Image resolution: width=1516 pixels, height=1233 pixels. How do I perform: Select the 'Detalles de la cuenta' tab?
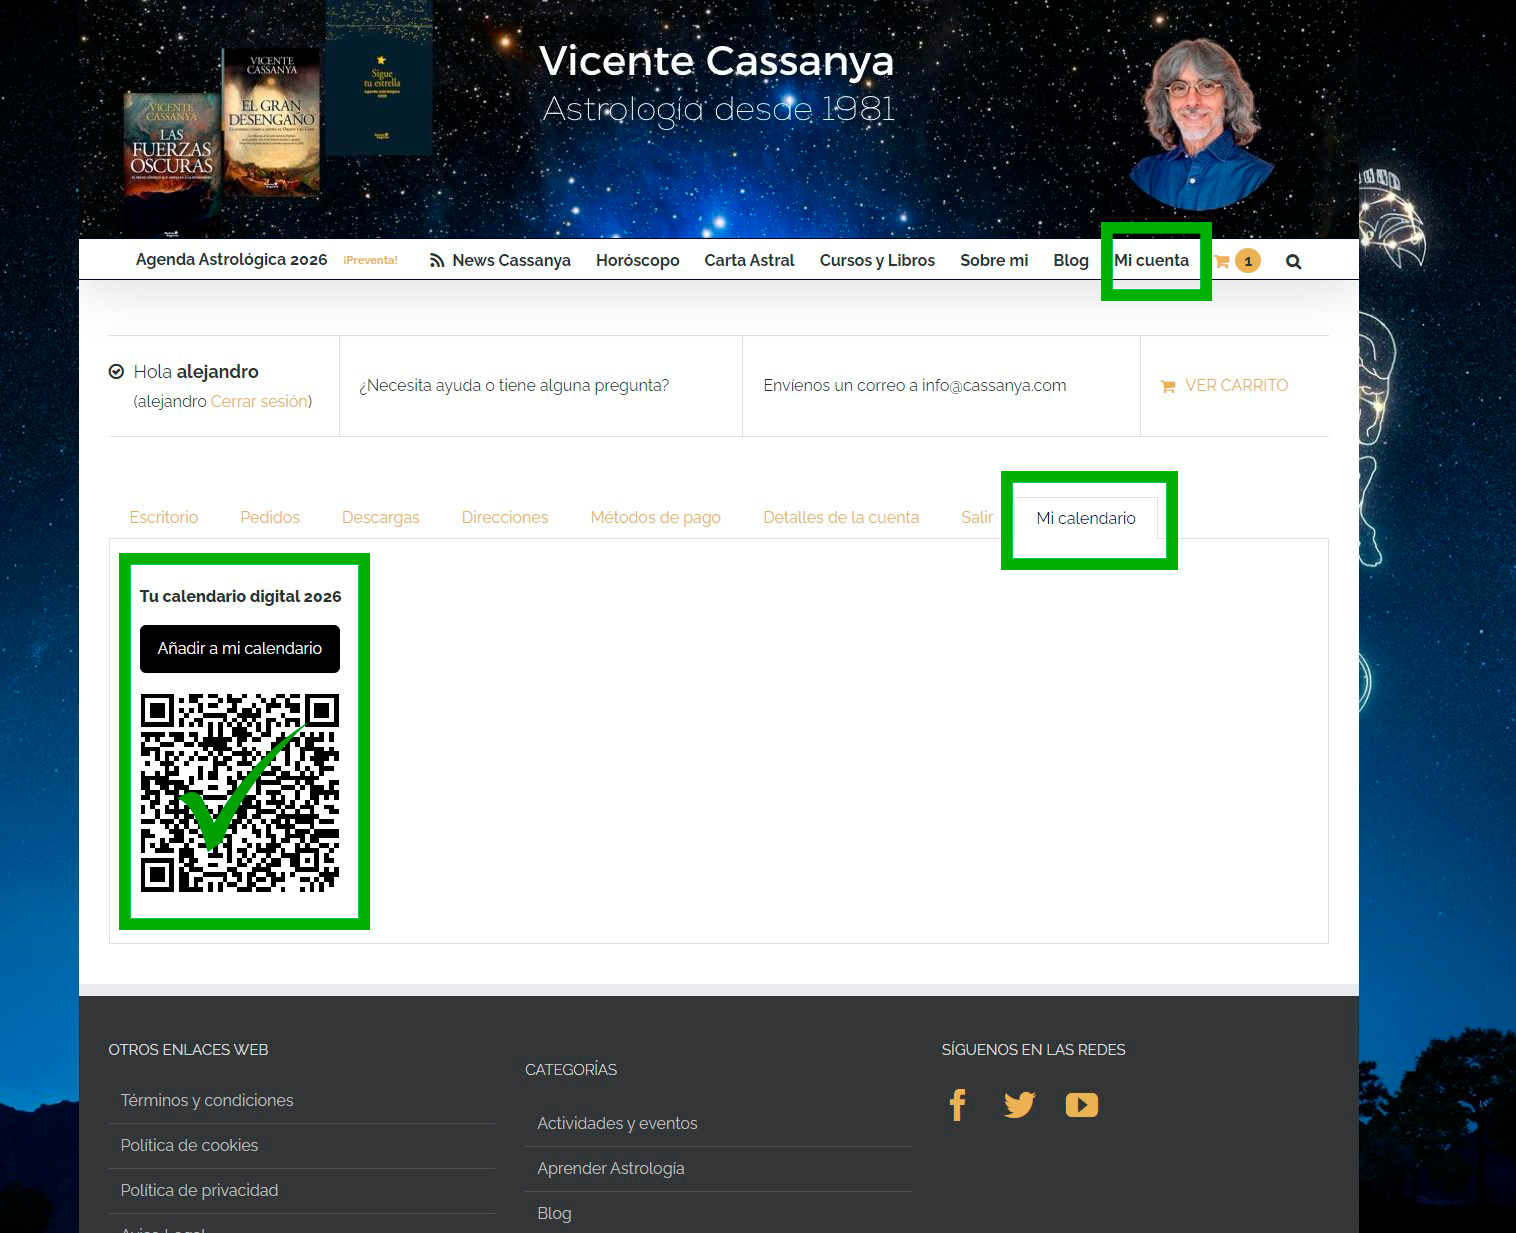tap(840, 517)
